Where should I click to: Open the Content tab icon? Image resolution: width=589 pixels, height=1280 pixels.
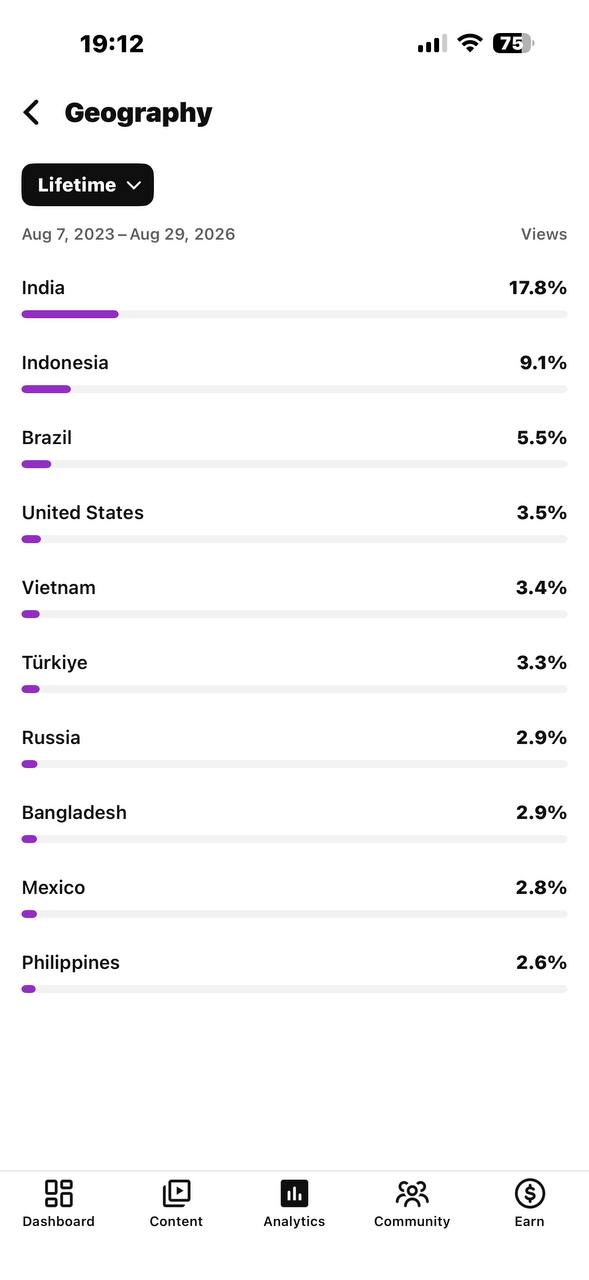click(x=176, y=1193)
